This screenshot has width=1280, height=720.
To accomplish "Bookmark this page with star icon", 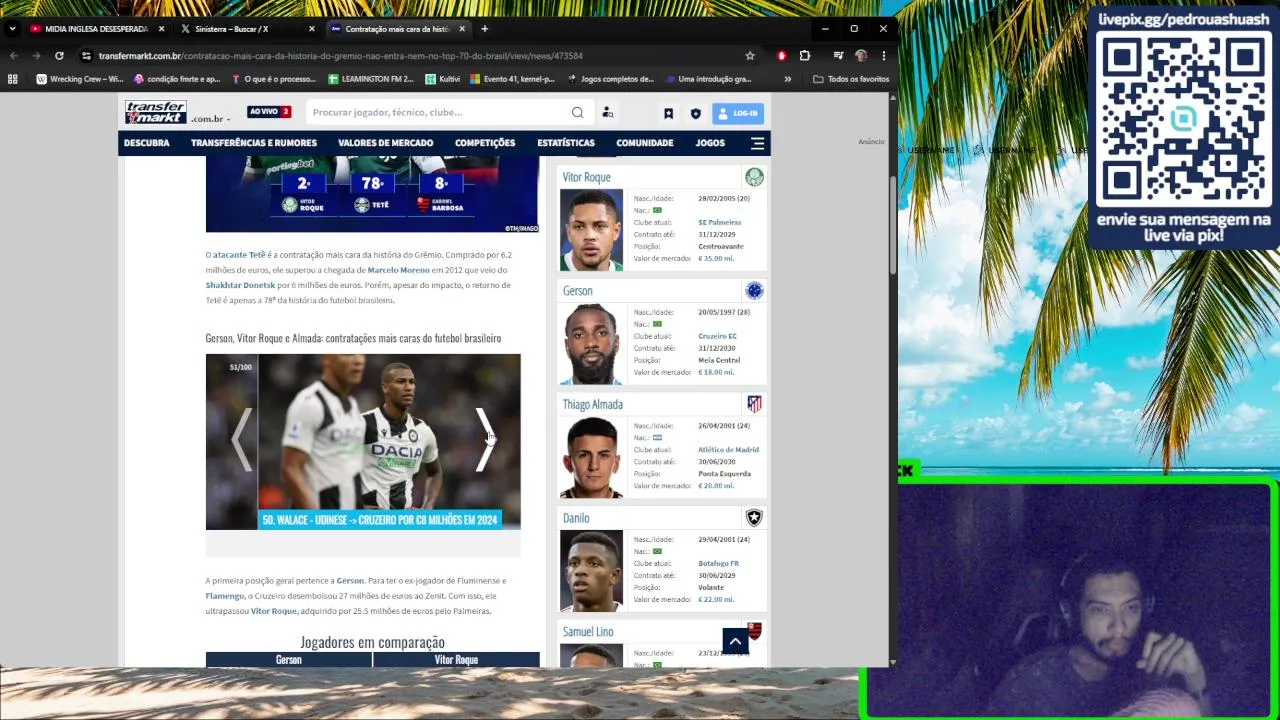I will pos(749,56).
